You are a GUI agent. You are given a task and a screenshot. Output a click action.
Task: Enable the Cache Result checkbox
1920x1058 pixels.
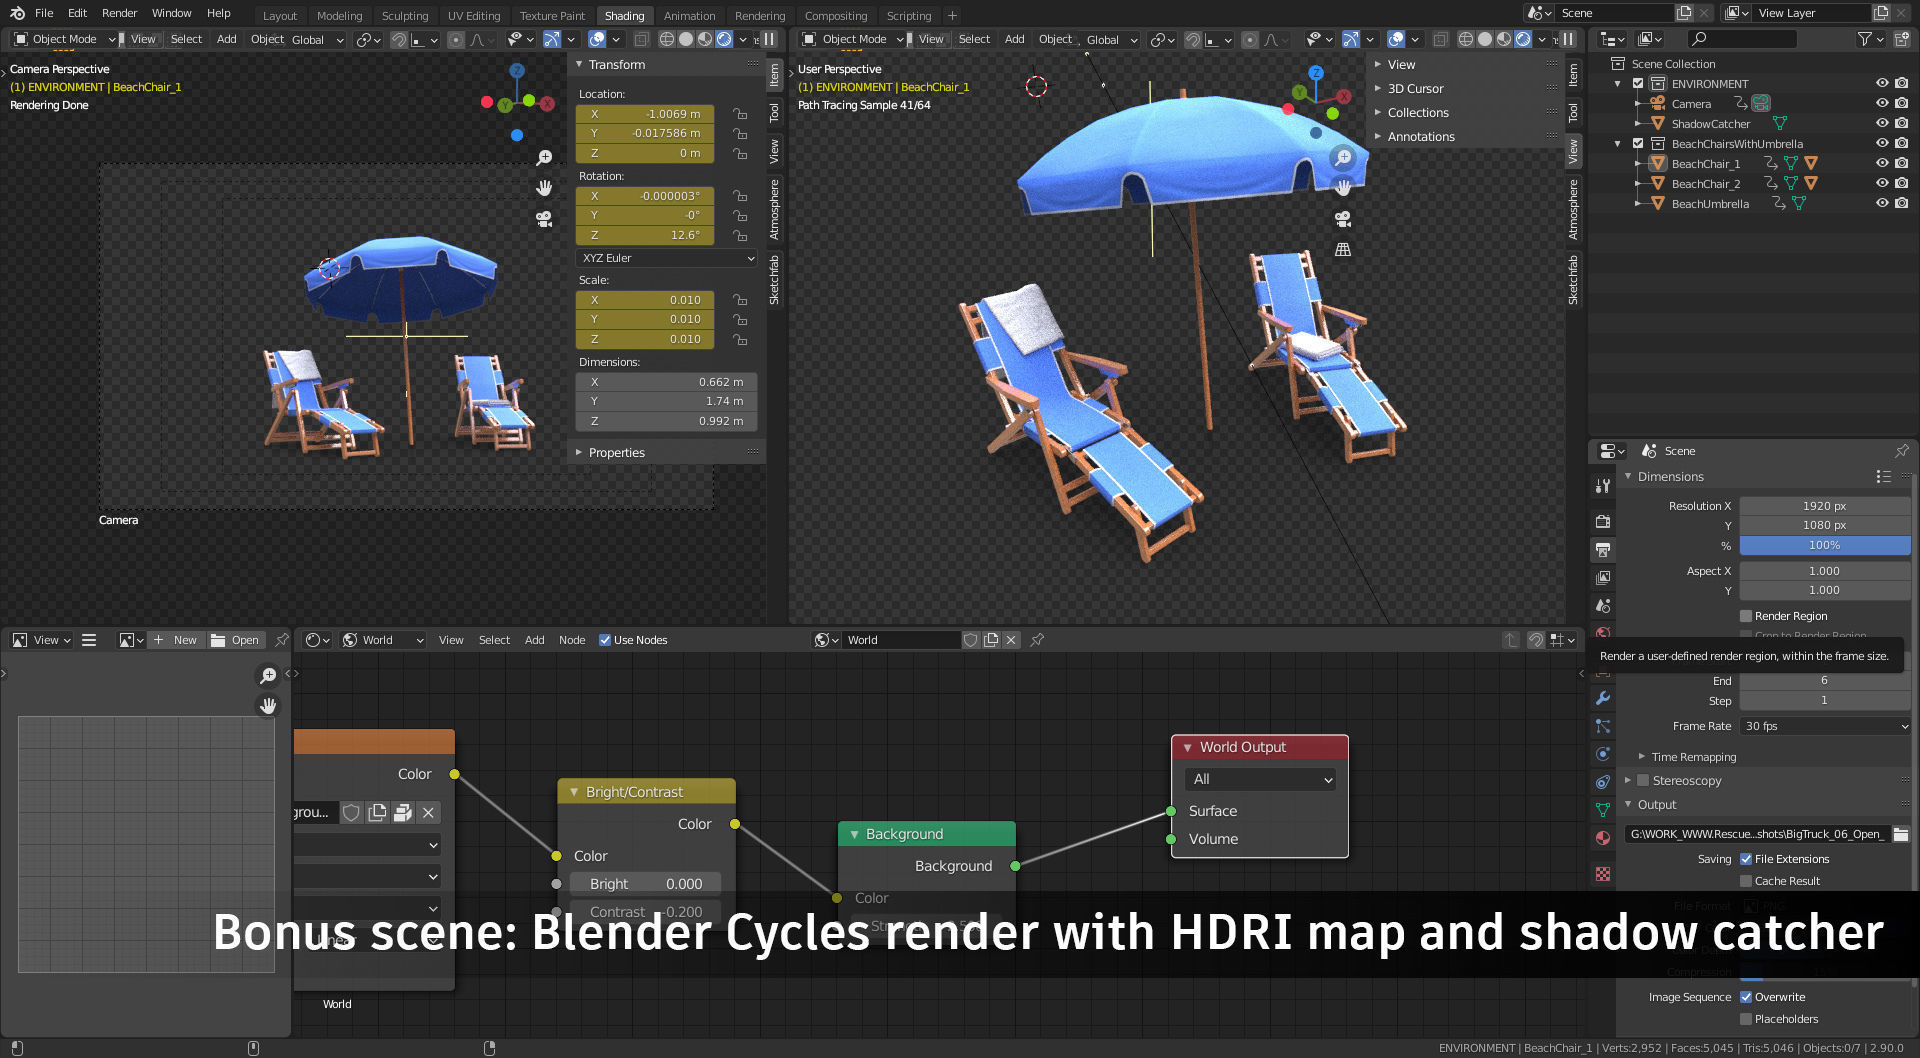1746,881
